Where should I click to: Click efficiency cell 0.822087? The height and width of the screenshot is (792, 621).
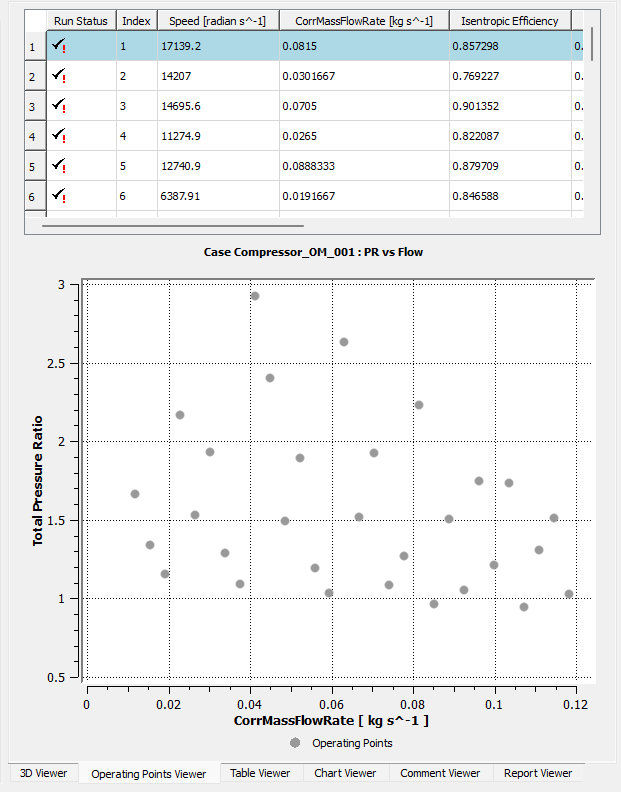coord(510,136)
